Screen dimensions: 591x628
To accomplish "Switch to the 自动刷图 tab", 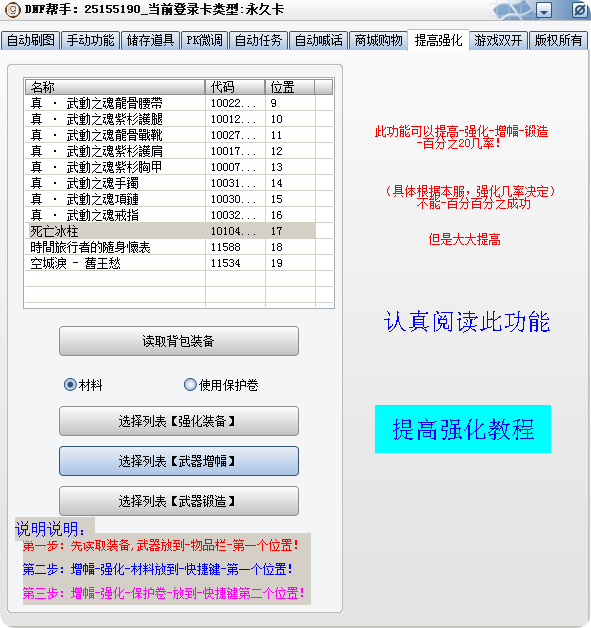I will pos(31,40).
